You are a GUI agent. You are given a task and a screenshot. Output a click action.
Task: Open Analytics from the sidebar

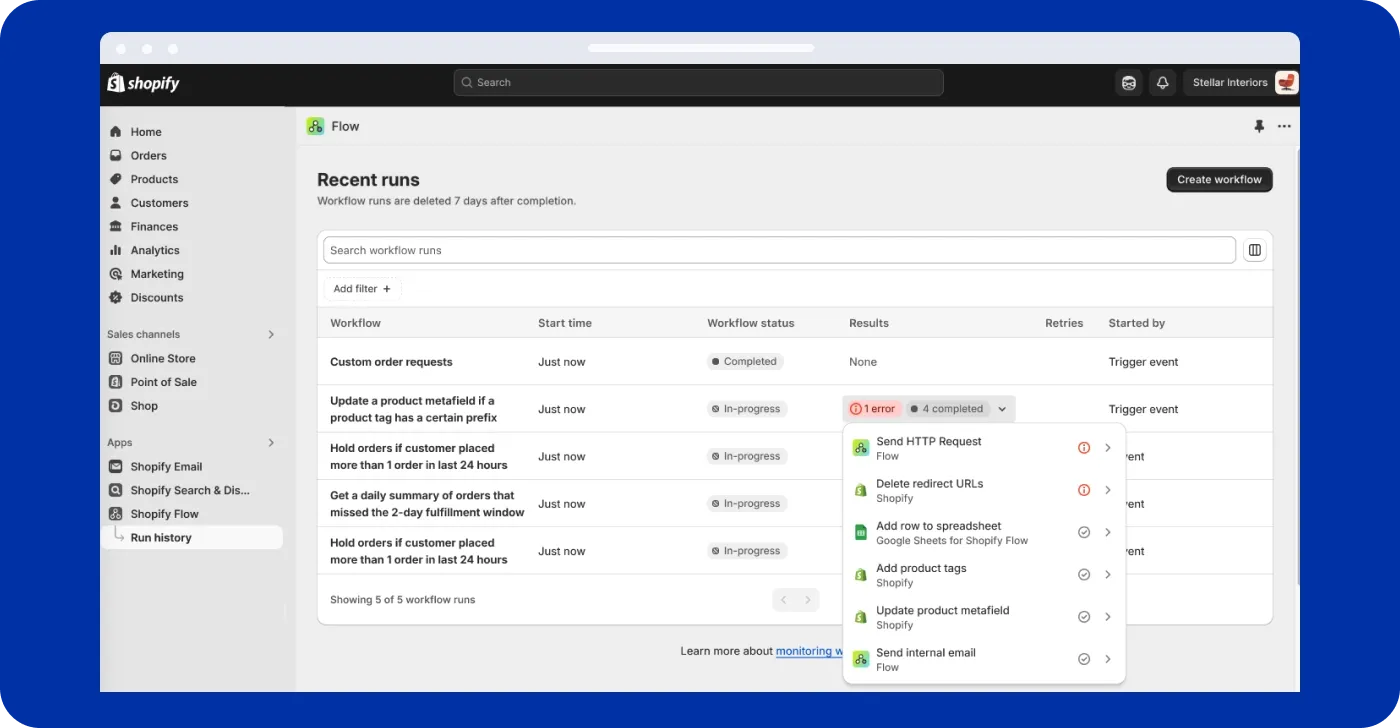[157, 250]
